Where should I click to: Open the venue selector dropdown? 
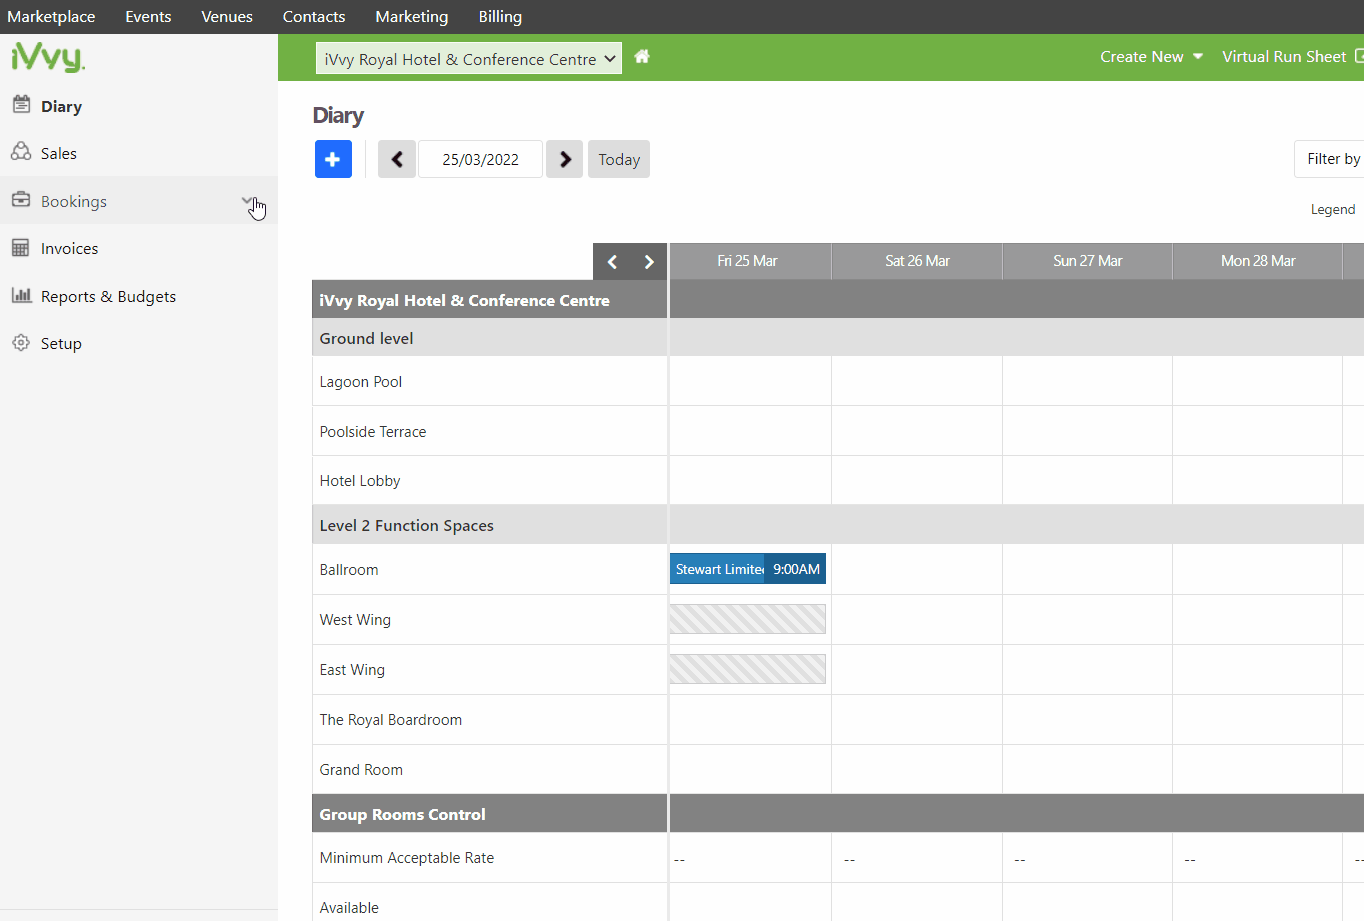coord(469,58)
